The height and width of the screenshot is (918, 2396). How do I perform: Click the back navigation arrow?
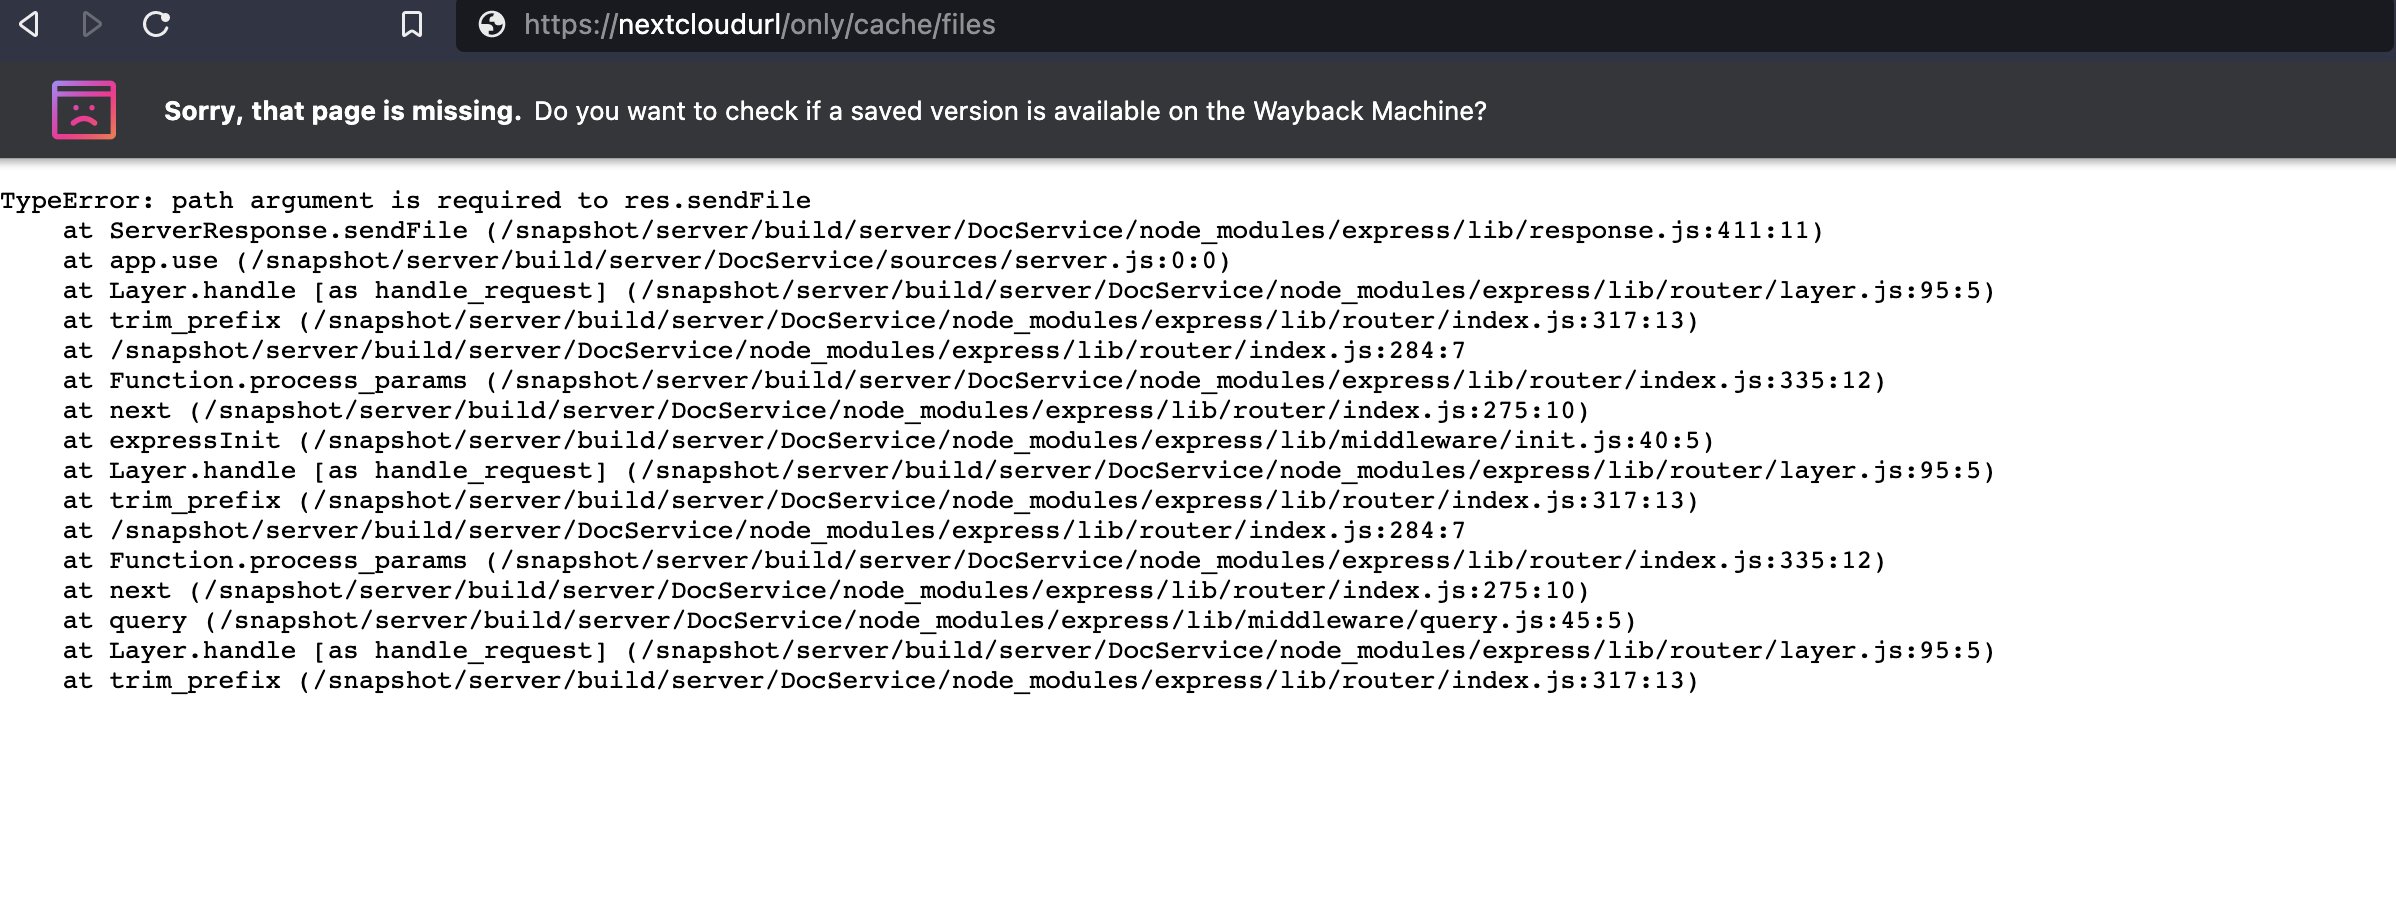pos(28,25)
